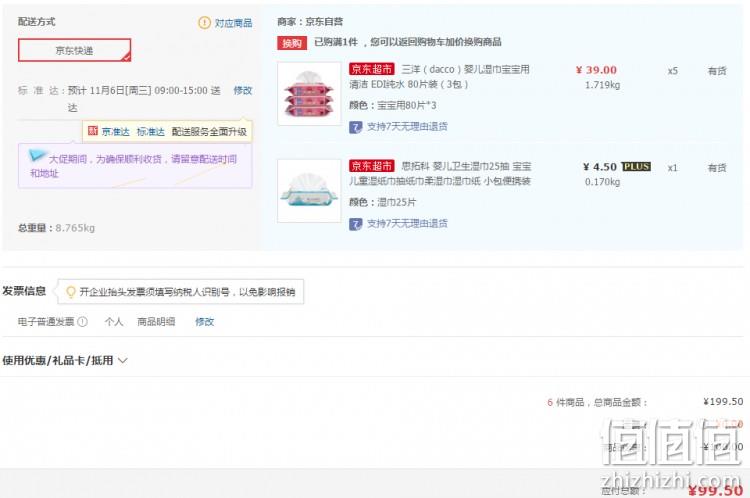This screenshot has width=750, height=498.
Task: Click the 商家：京东自营 label
Action: coord(310,22)
